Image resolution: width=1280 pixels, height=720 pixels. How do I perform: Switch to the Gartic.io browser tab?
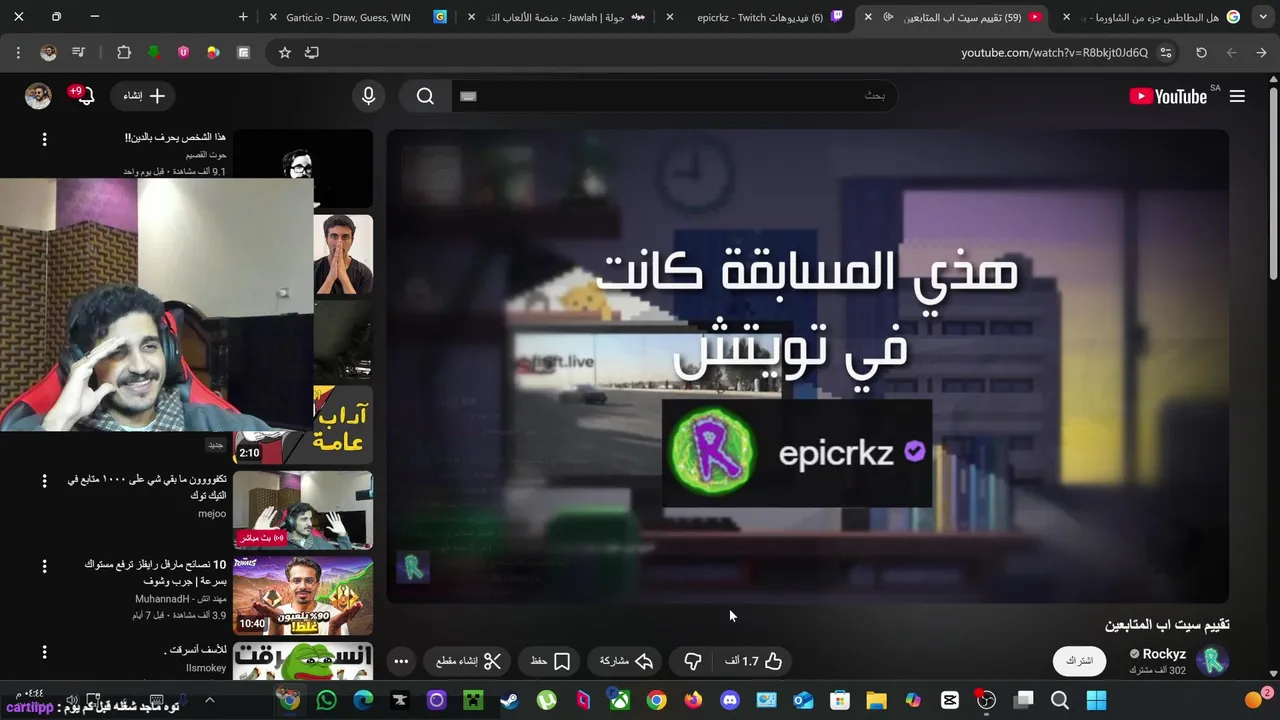(347, 17)
